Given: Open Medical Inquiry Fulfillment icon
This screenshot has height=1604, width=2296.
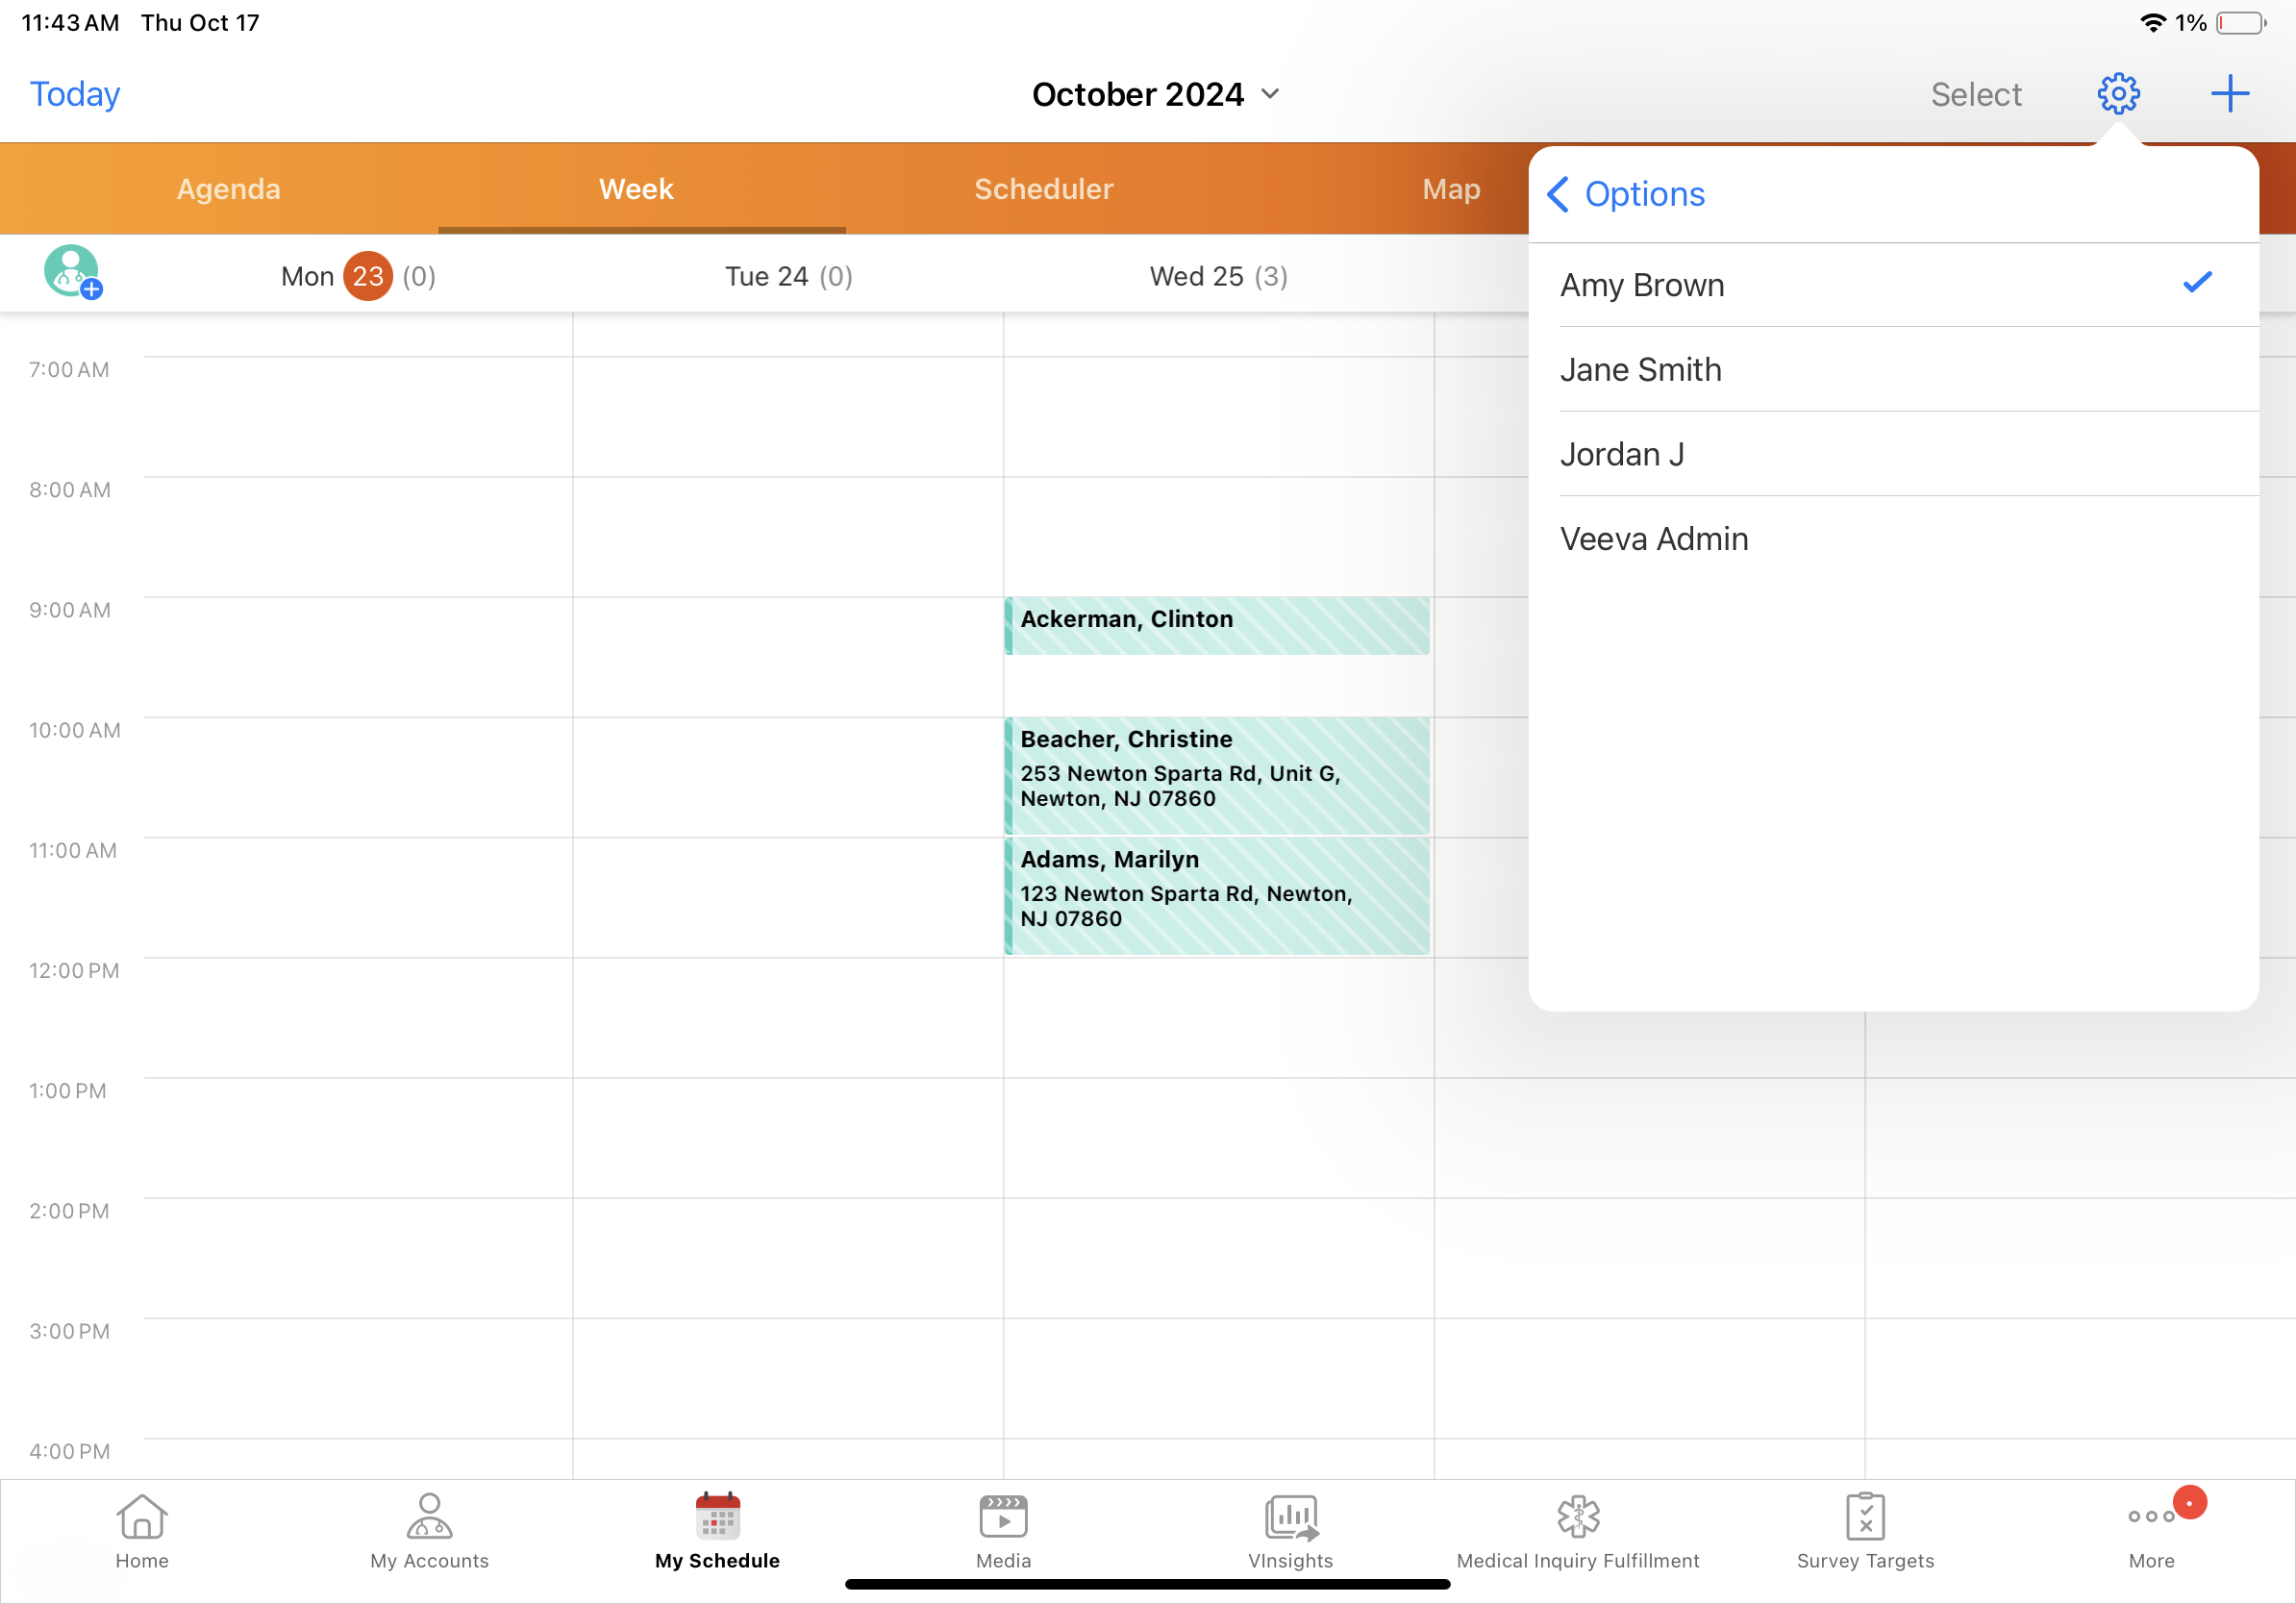Looking at the screenshot, I should click(1577, 1530).
